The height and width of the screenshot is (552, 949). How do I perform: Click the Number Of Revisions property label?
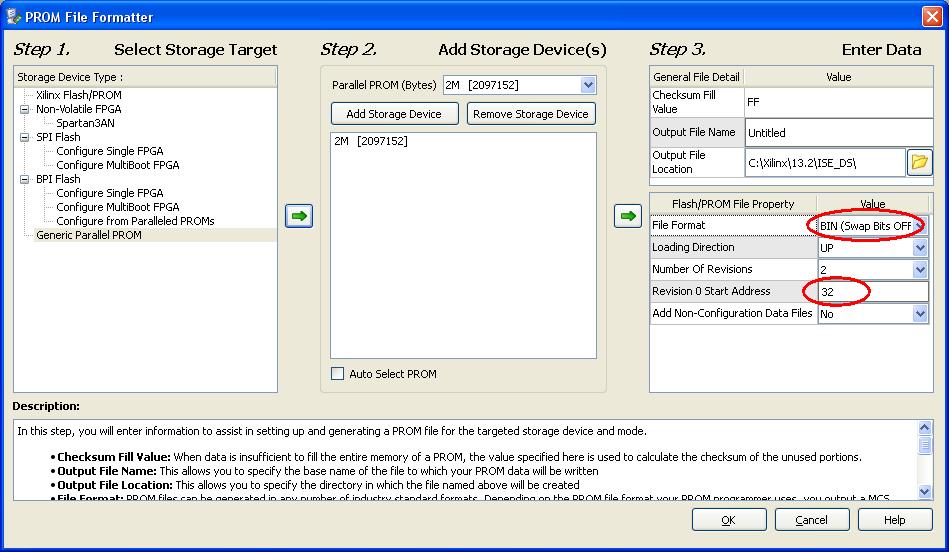point(702,269)
